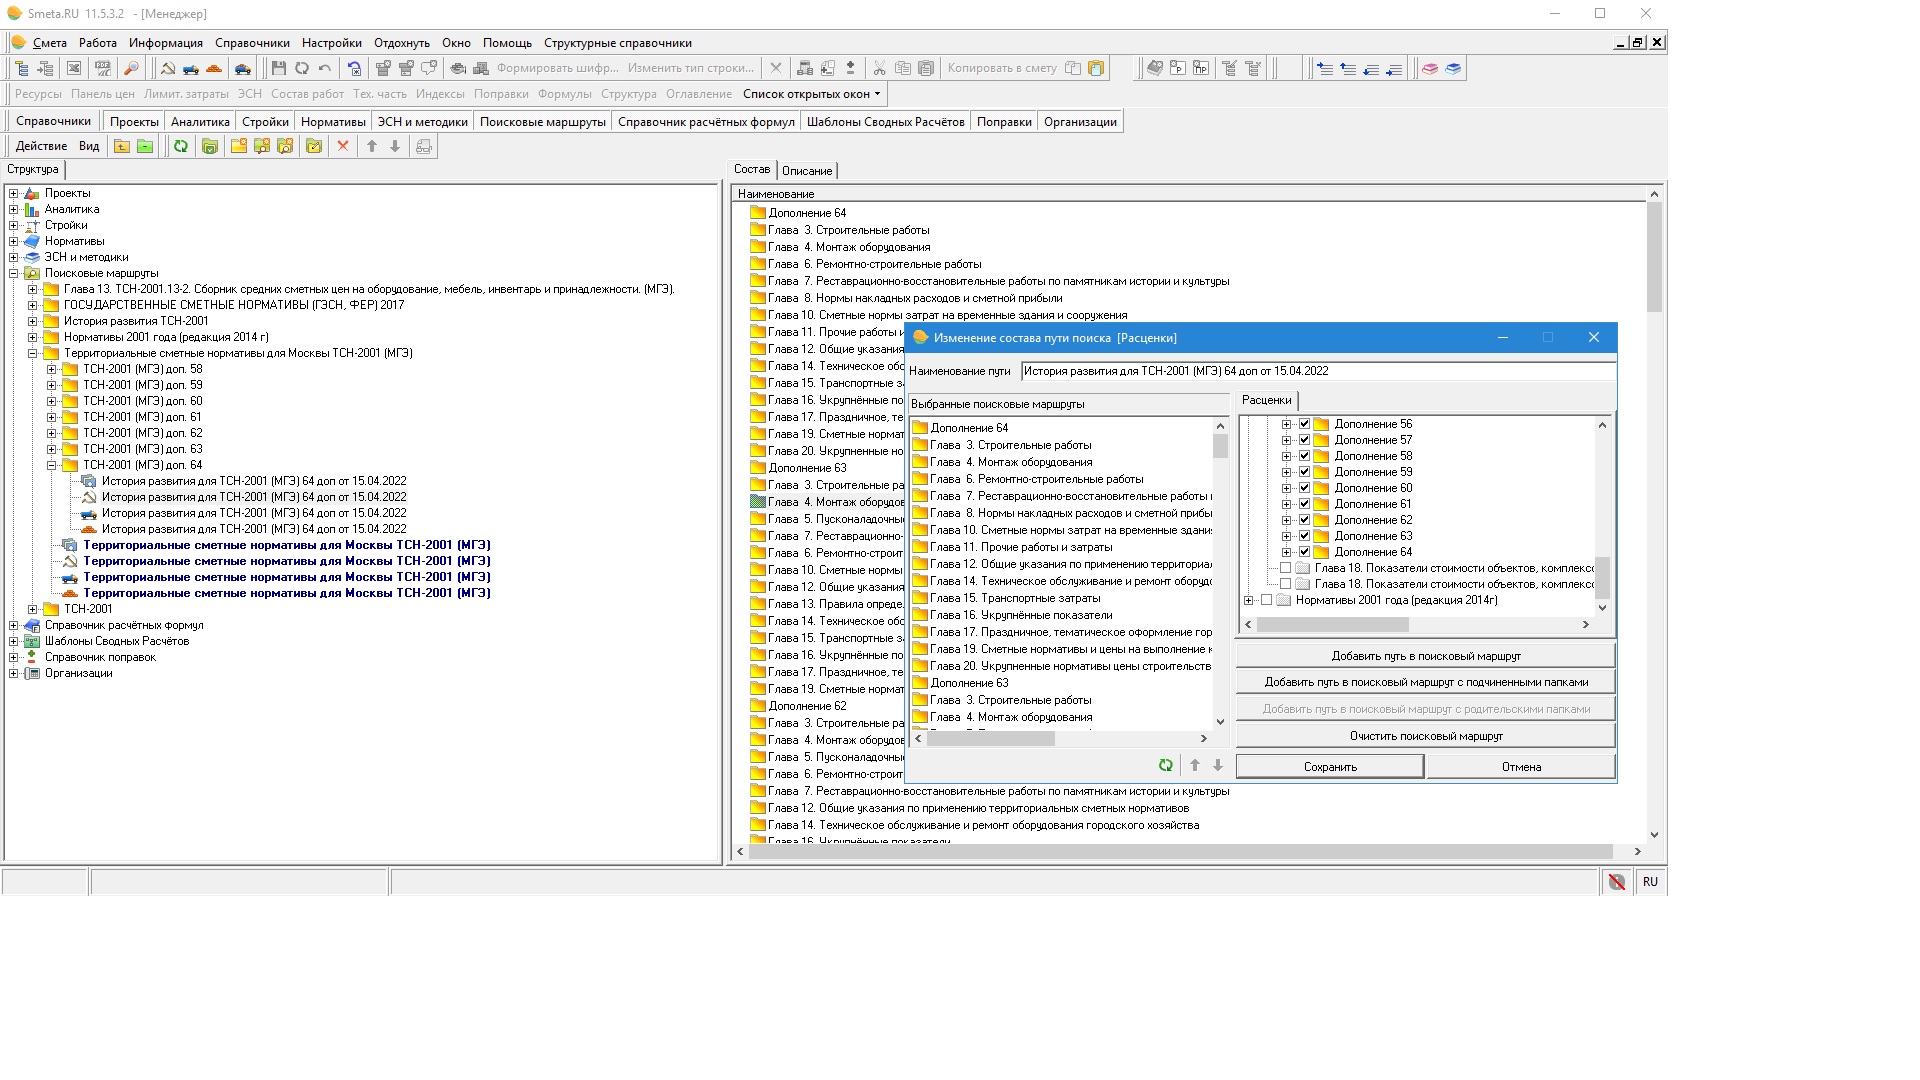Click the yellow paste clipboard icon after Копировать в смету

coord(1096,68)
